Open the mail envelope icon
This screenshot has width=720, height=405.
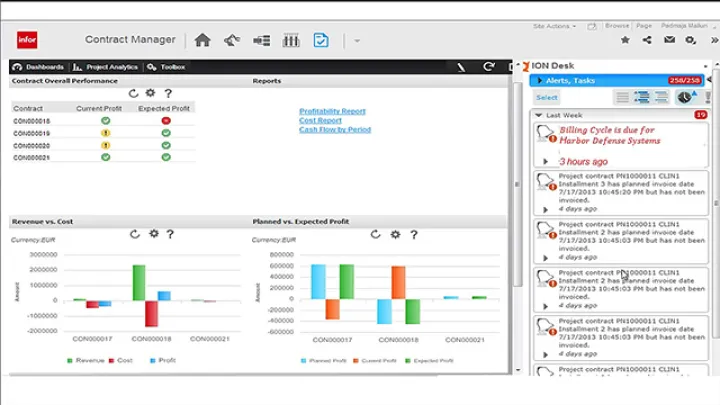[669, 40]
